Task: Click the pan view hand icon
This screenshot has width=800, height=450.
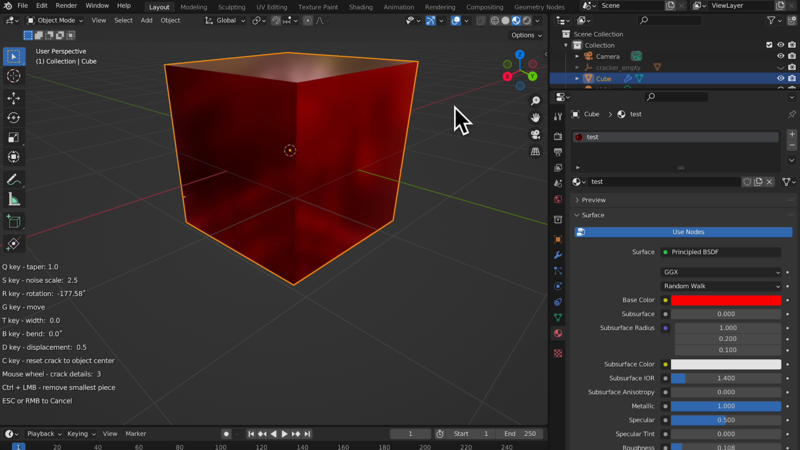Action: click(535, 118)
